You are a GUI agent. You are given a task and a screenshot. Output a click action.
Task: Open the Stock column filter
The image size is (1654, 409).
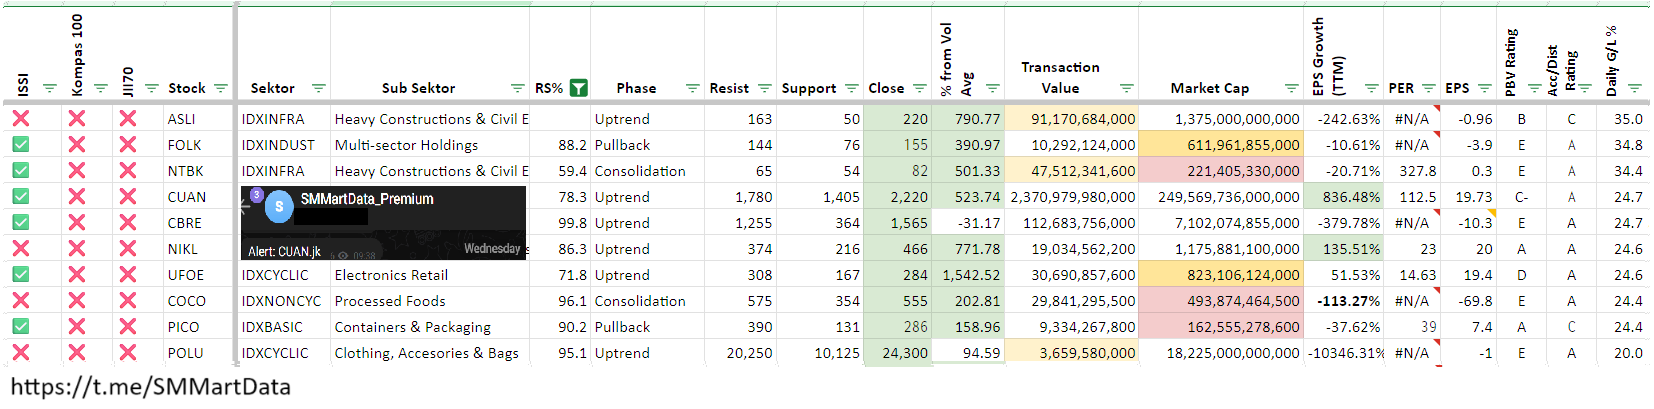pyautogui.click(x=221, y=88)
